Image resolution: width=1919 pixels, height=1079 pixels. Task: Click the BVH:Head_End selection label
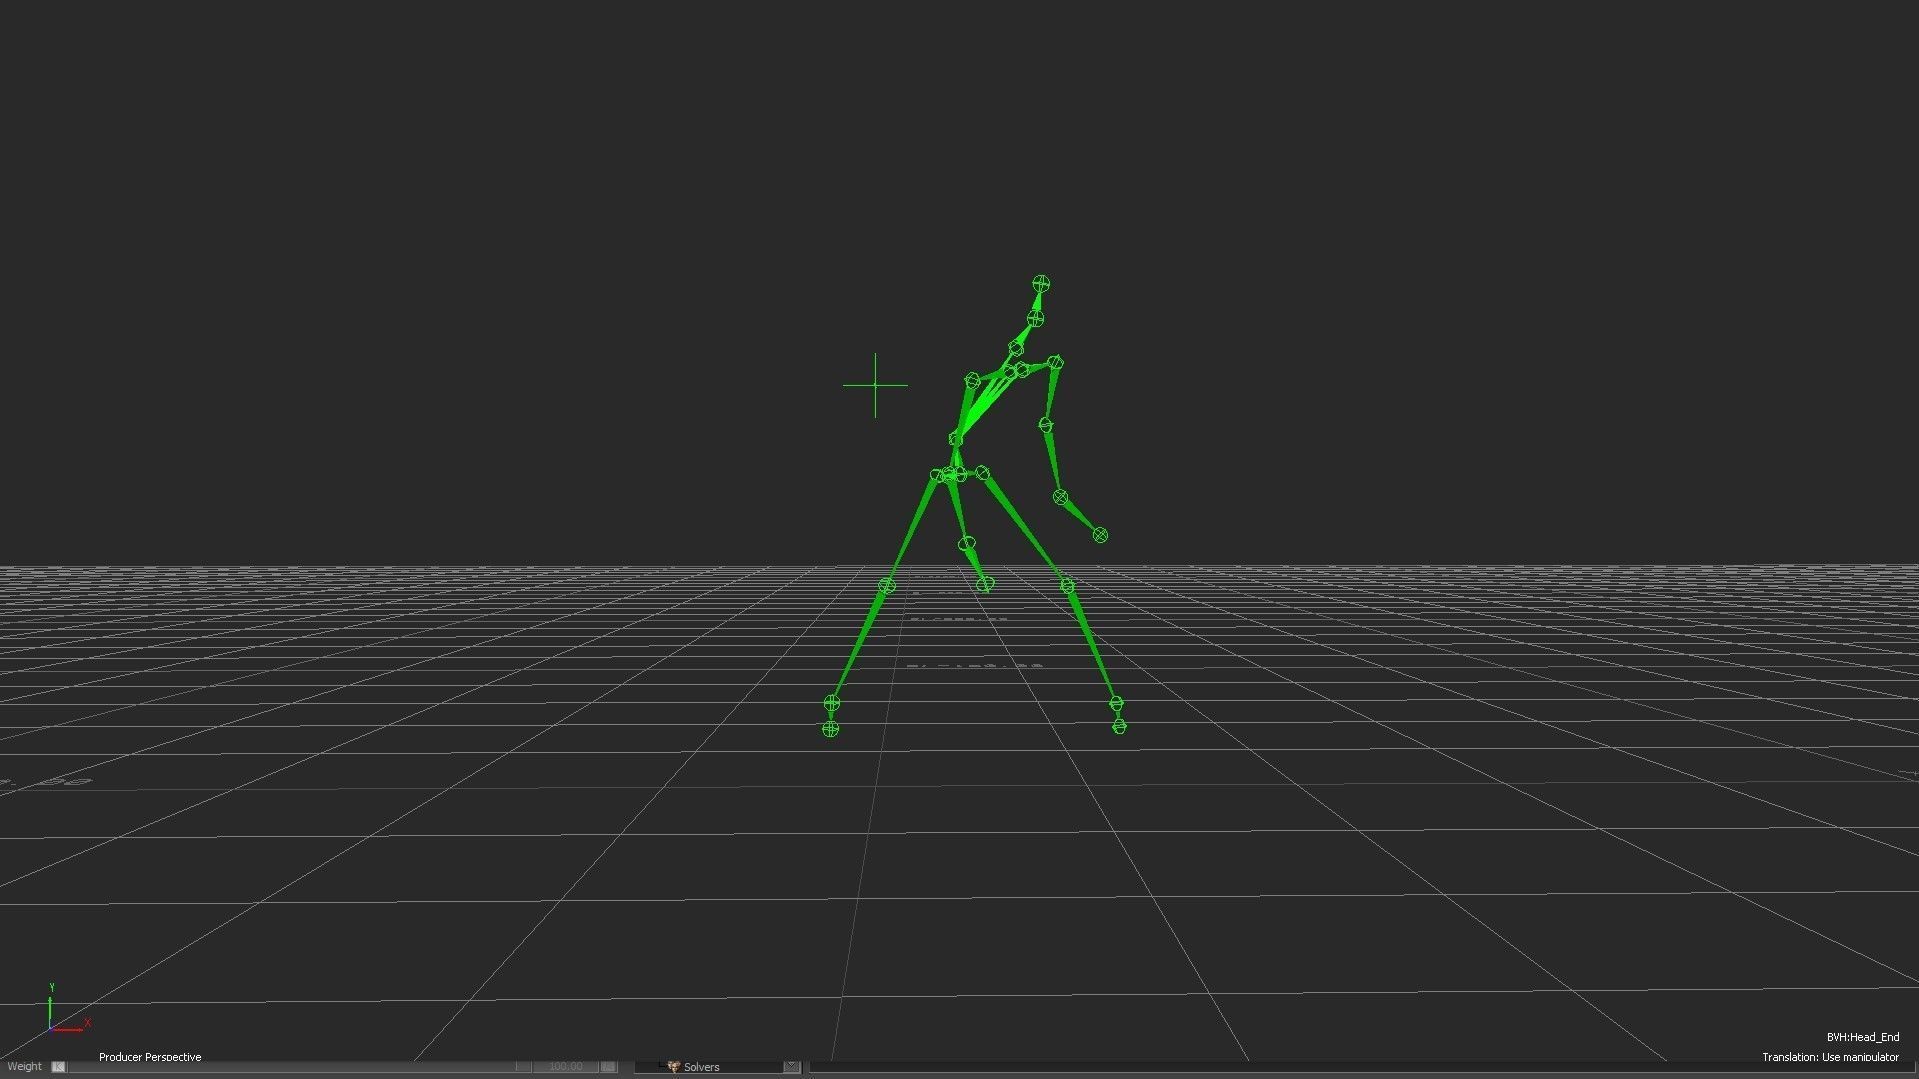point(1862,1037)
